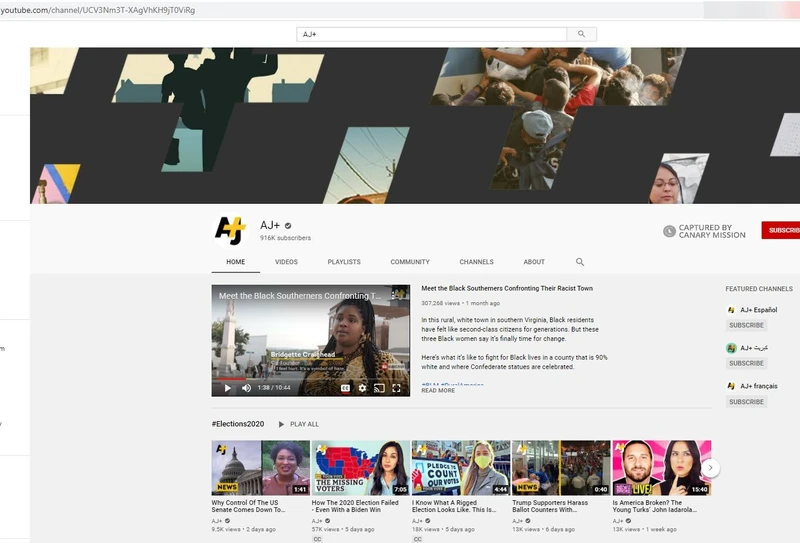This screenshot has height=543, width=800.
Task: Open the Playlists tab
Action: tap(344, 262)
